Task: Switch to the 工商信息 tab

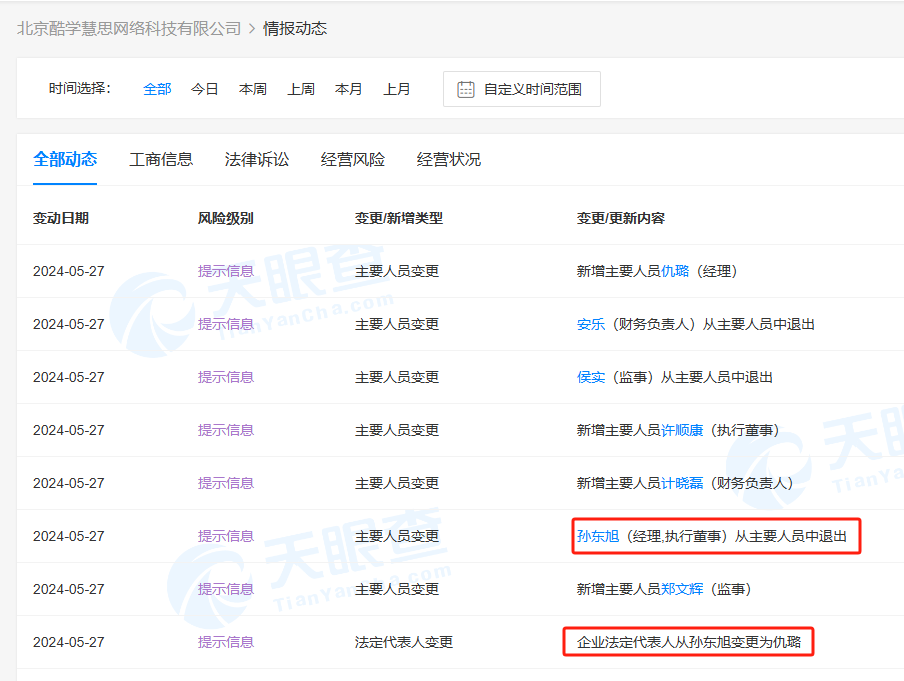Action: click(161, 159)
